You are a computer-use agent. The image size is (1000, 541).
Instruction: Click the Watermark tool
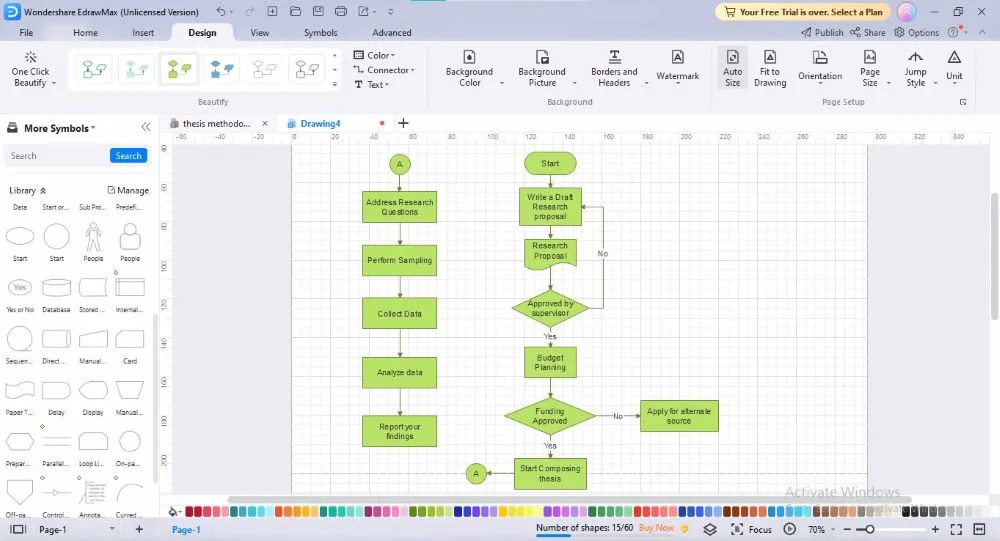coord(677,68)
